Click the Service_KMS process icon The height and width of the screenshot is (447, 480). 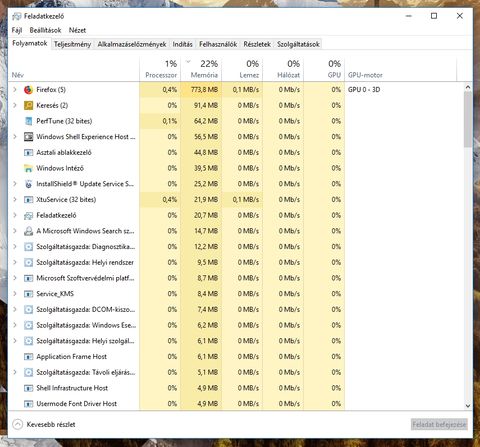pyautogui.click(x=28, y=294)
